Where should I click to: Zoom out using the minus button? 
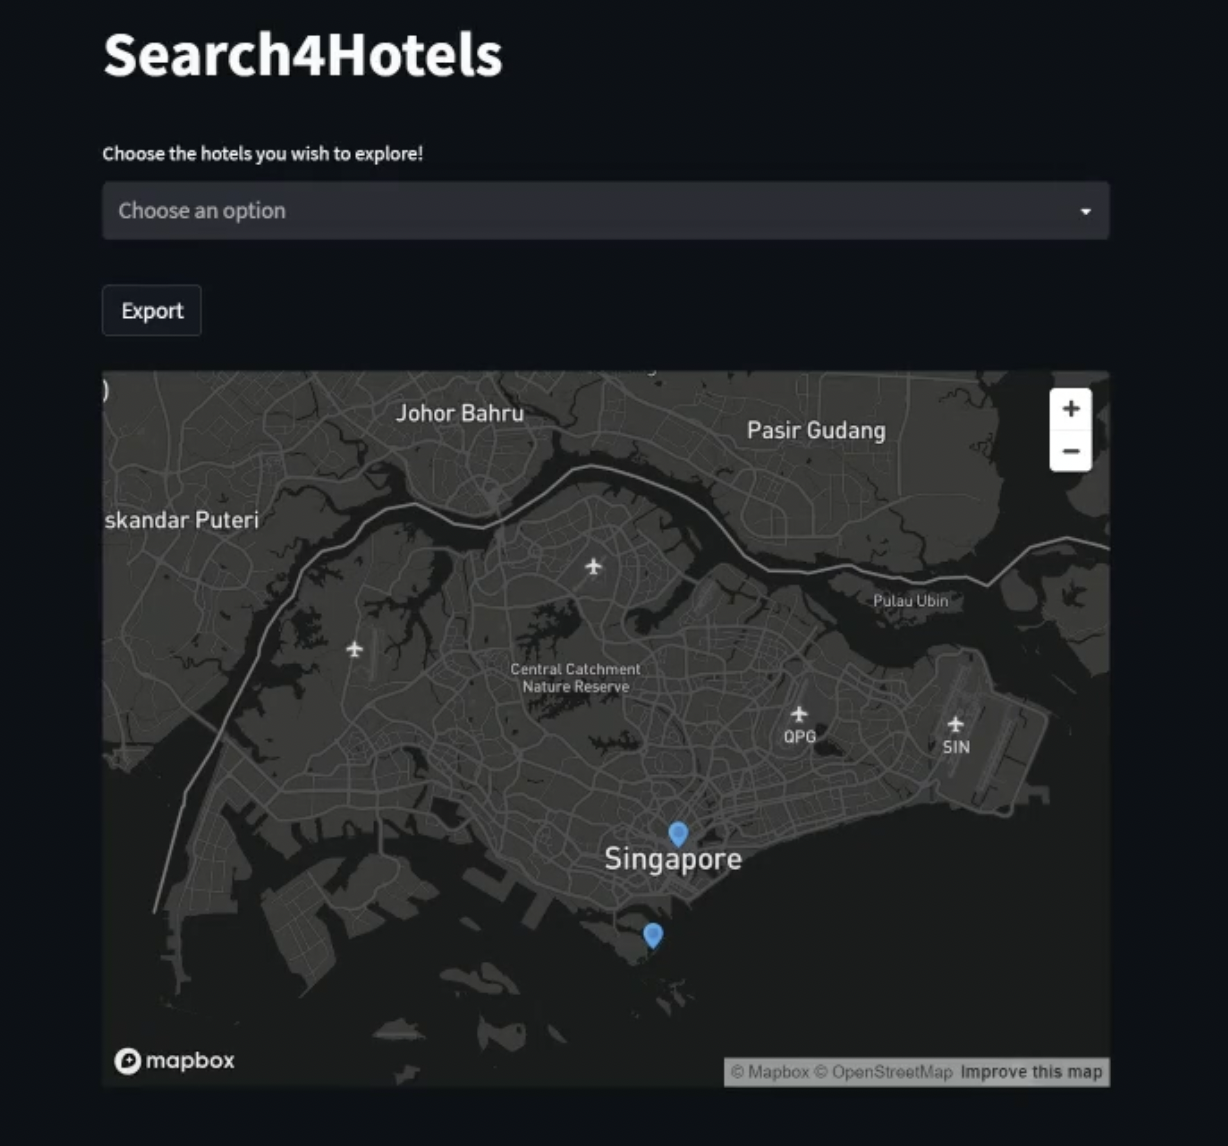tap(1070, 451)
